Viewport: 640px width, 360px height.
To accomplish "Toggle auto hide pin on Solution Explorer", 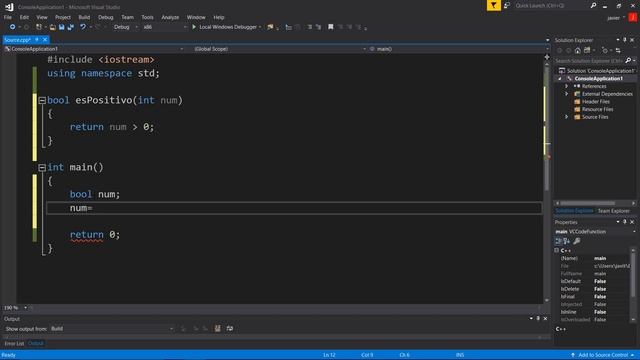I will pos(624,40).
